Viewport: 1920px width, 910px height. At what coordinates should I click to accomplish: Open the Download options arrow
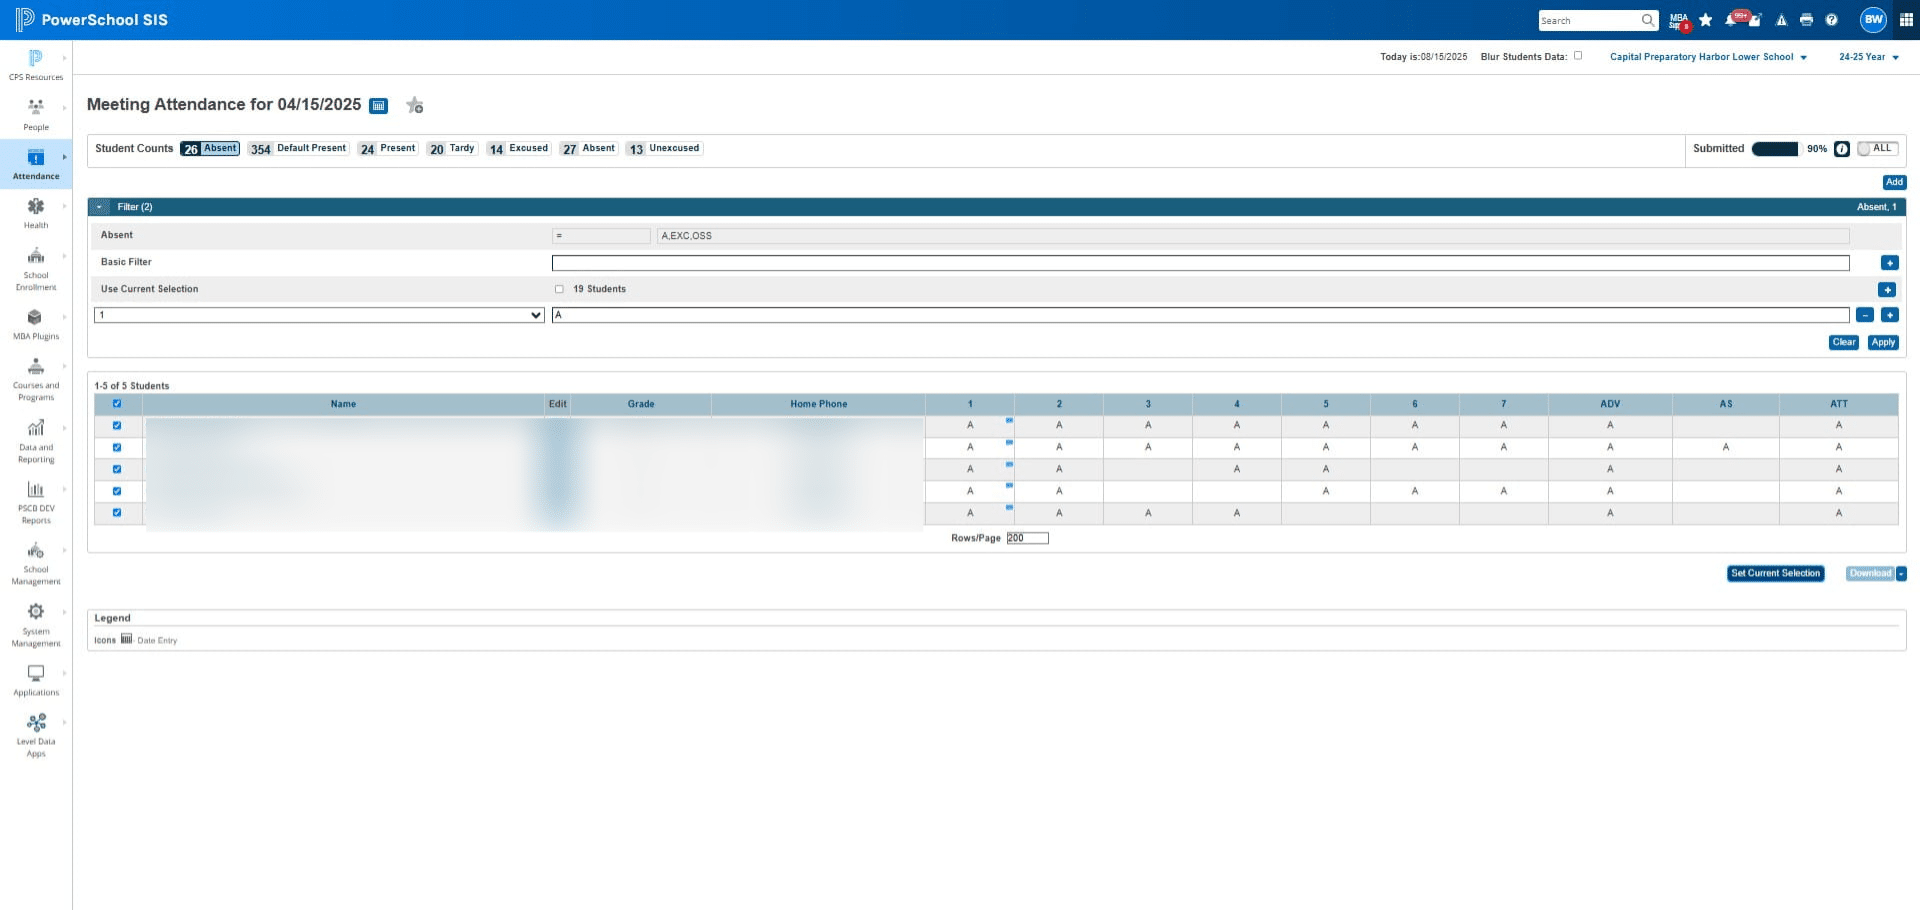(x=1901, y=574)
